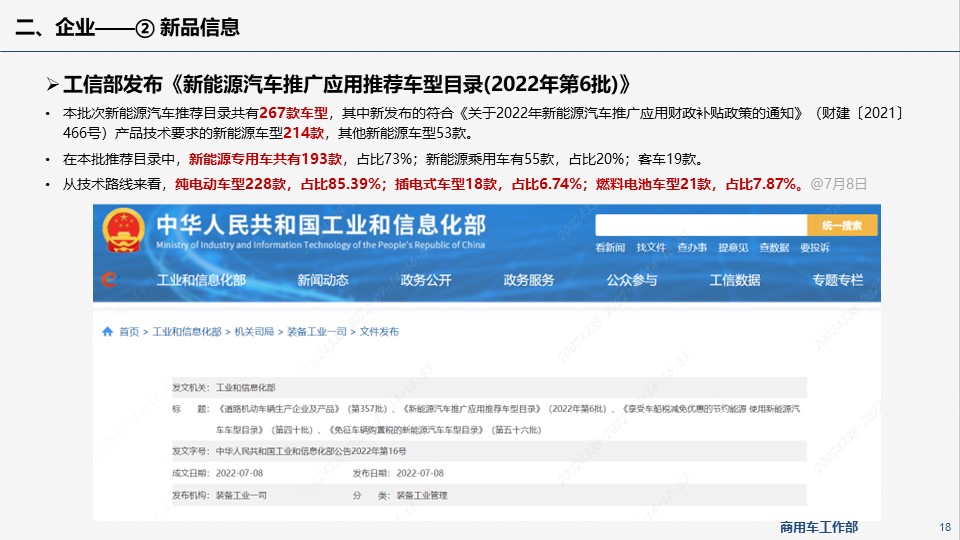Click the red text 新能源专用车共有193款
The width and height of the screenshot is (960, 540).
click(x=265, y=159)
